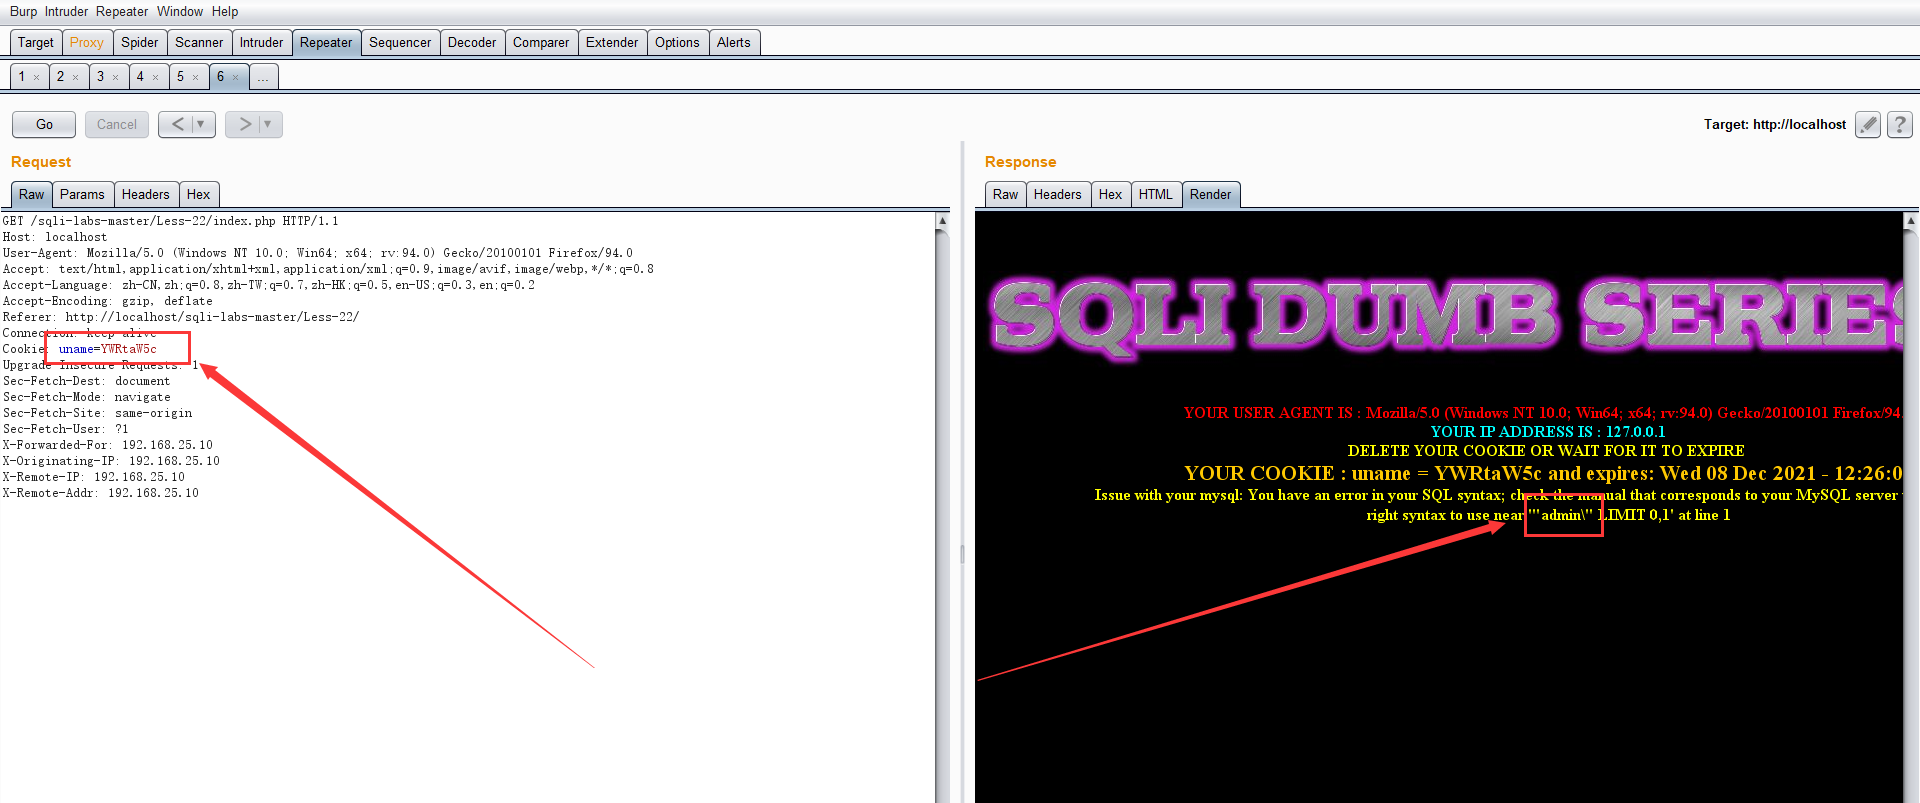
Task: Select the Repeater tool tab
Action: (326, 42)
